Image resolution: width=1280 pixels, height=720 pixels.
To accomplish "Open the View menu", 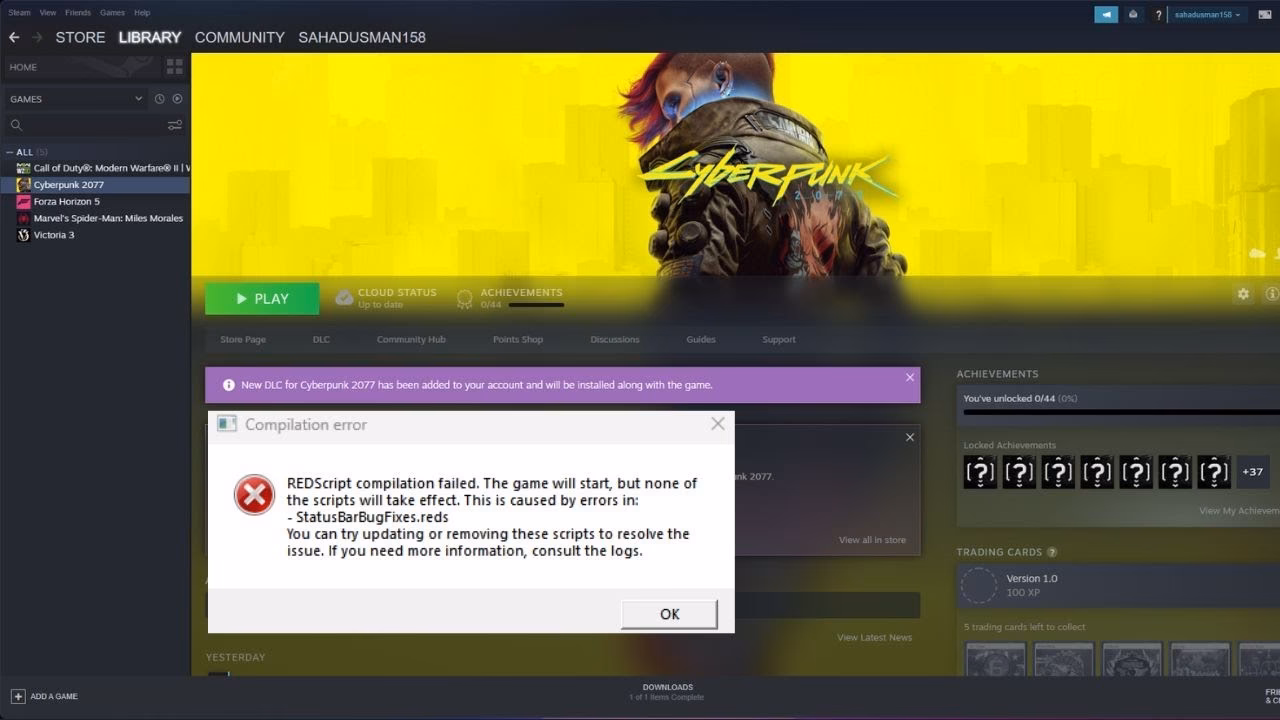I will (48, 13).
